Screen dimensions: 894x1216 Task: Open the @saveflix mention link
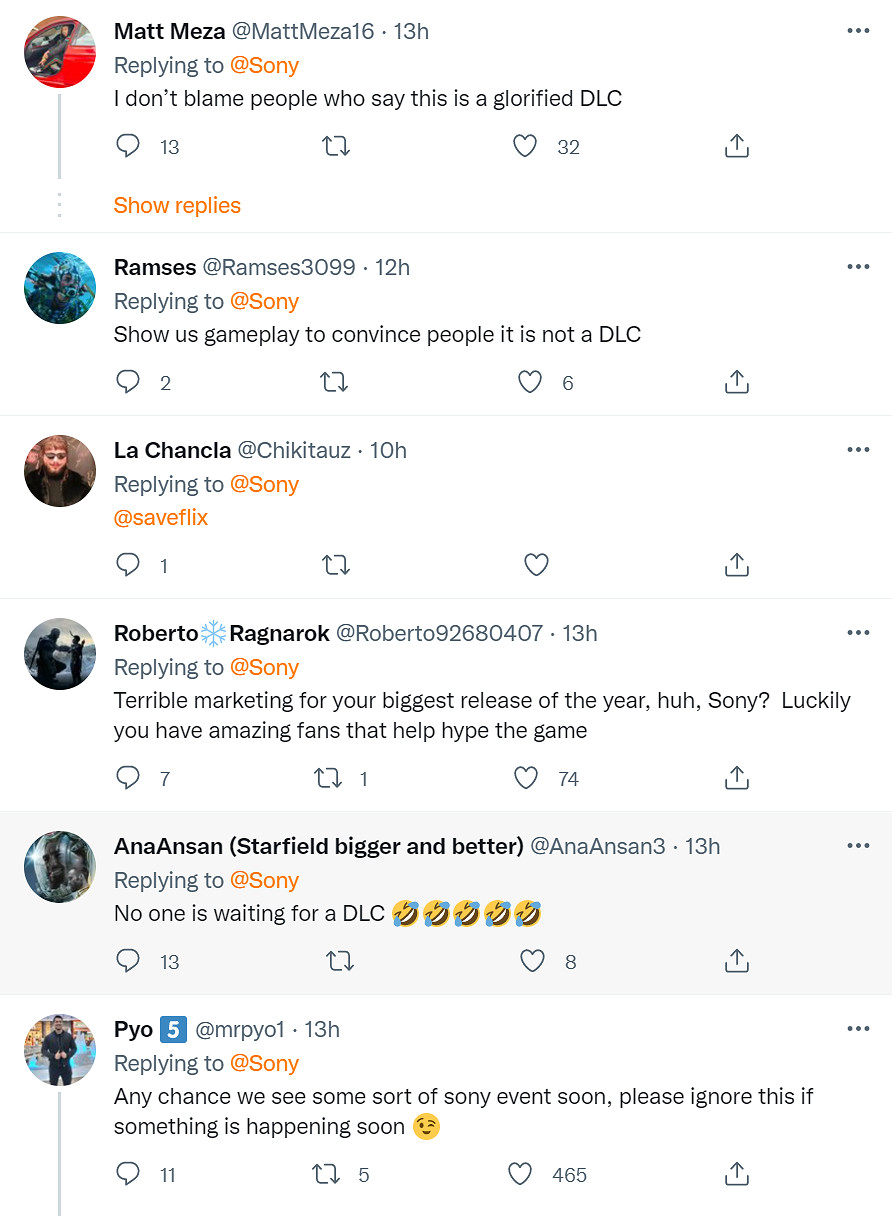coord(161,518)
